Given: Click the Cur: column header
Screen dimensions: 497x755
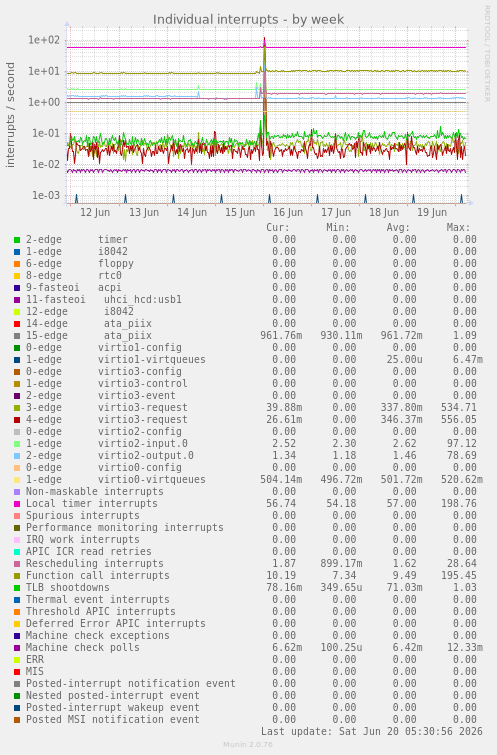Looking at the screenshot, I should point(278,227).
